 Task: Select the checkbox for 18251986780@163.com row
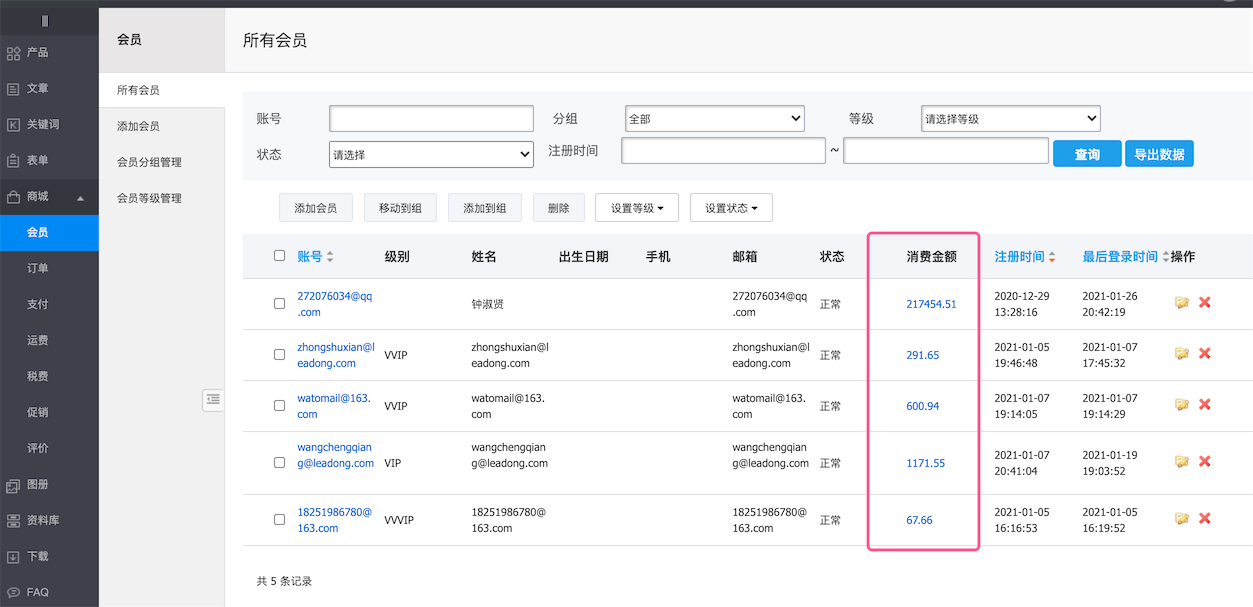coord(280,520)
